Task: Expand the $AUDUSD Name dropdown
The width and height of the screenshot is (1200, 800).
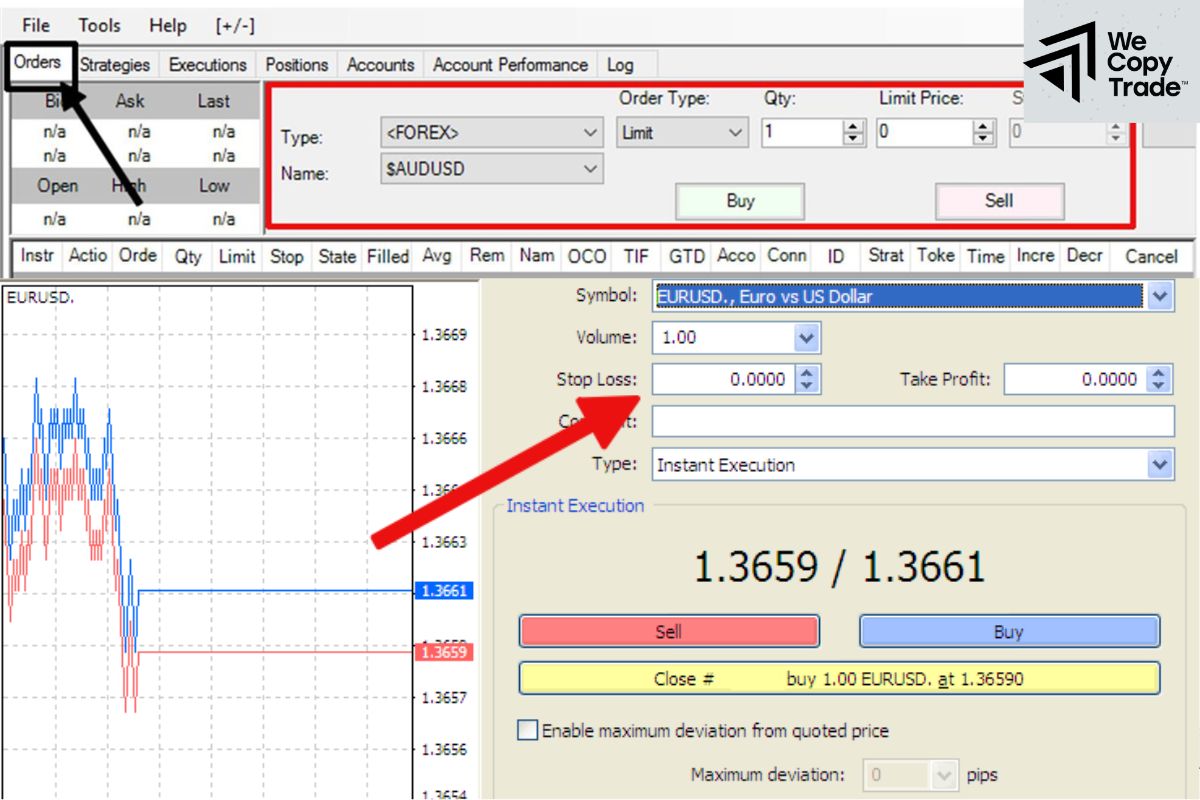Action: pyautogui.click(x=590, y=169)
